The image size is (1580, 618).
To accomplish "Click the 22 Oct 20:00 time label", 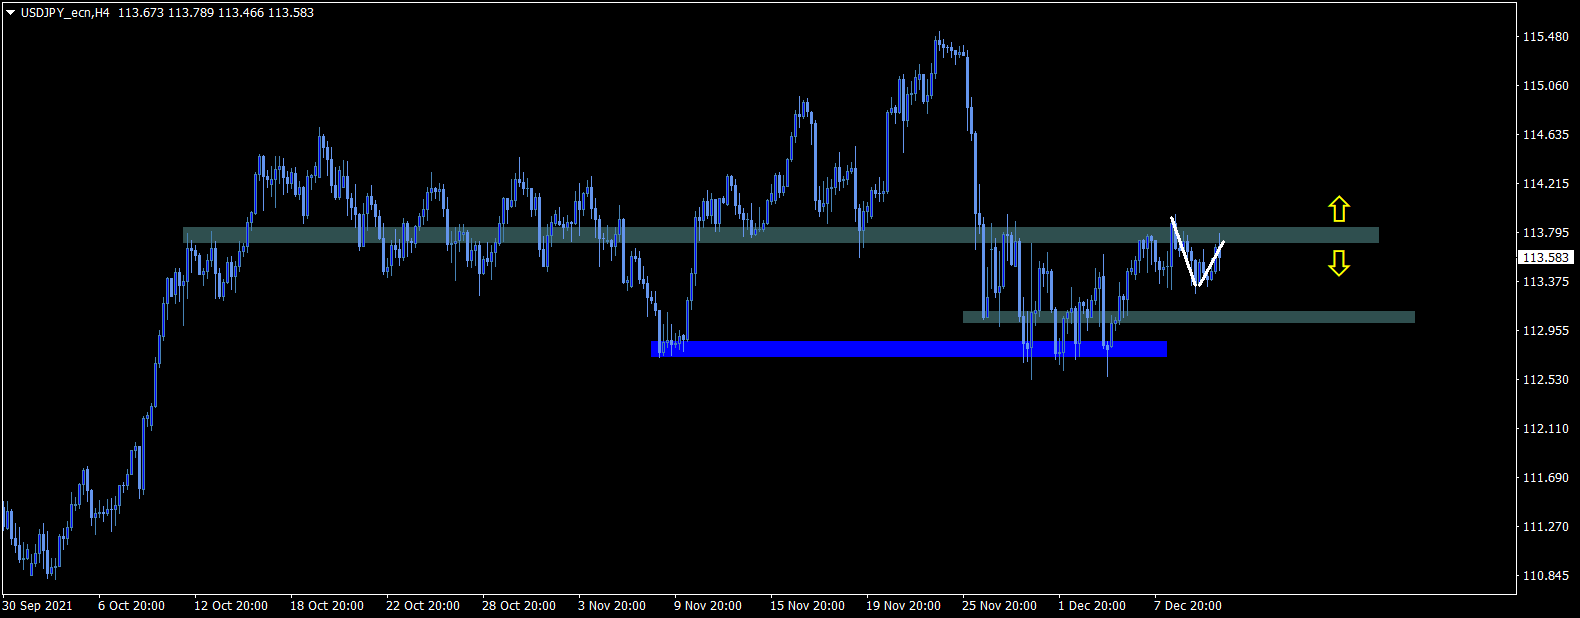I will tap(423, 606).
